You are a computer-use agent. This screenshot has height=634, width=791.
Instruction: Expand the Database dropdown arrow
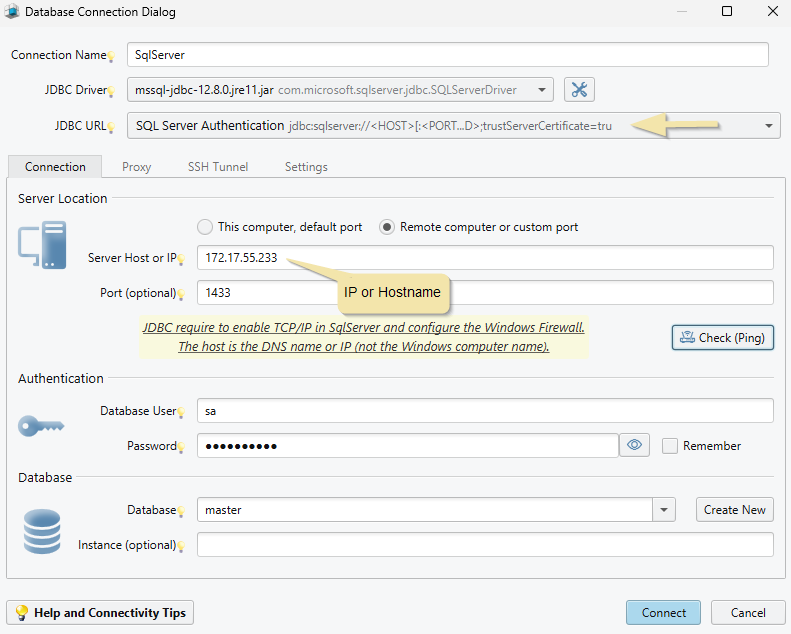664,510
